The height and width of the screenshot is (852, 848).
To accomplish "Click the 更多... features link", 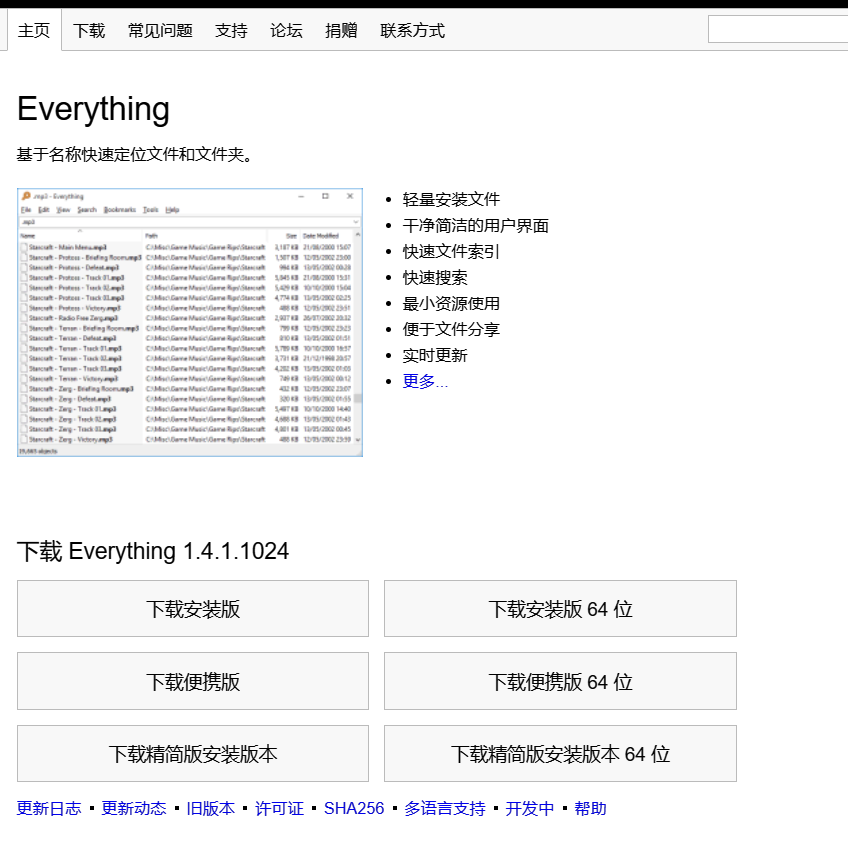I will point(425,381).
